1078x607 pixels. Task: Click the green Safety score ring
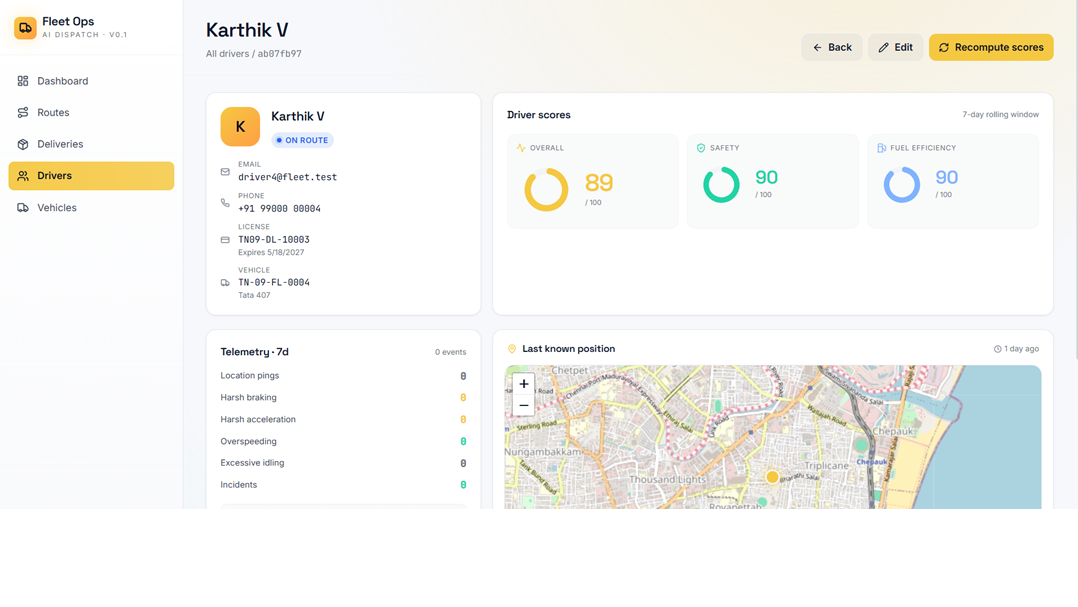[x=721, y=185]
